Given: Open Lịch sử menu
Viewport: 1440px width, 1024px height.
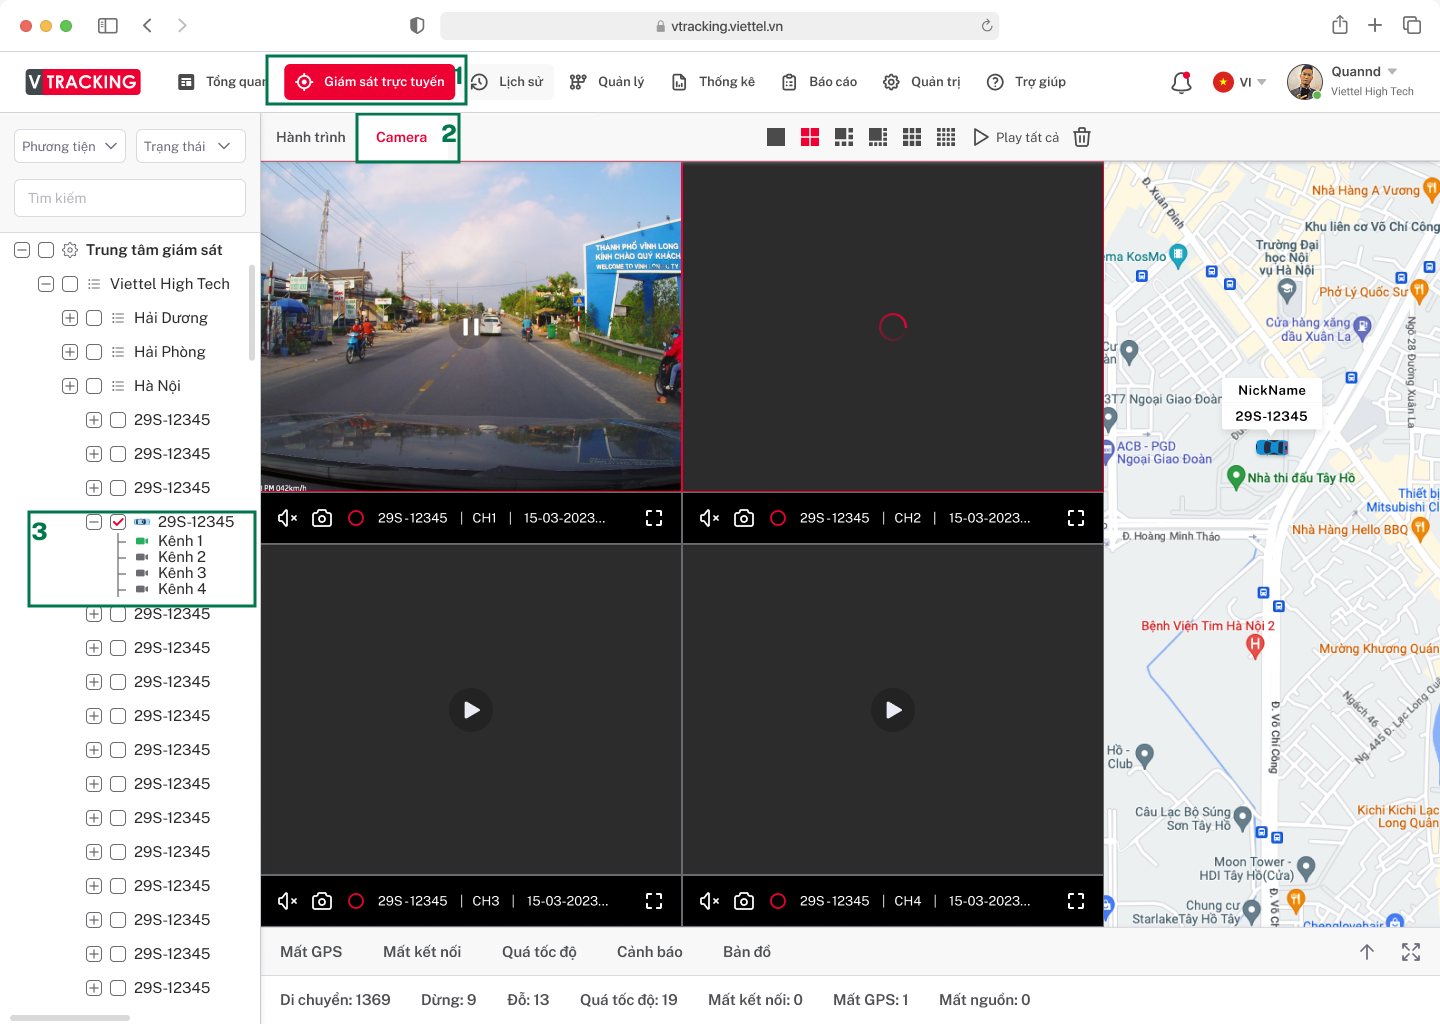Looking at the screenshot, I should [508, 82].
